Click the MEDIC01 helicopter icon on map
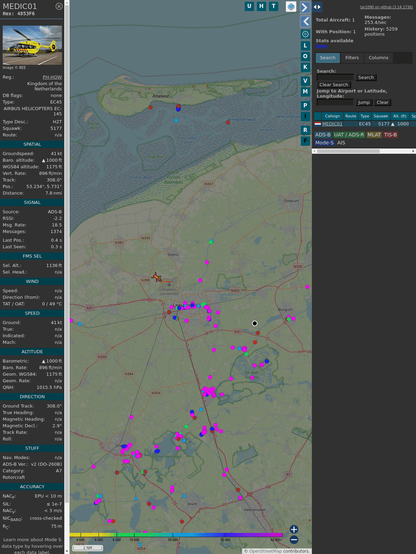This screenshot has width=416, height=554. (x=157, y=277)
